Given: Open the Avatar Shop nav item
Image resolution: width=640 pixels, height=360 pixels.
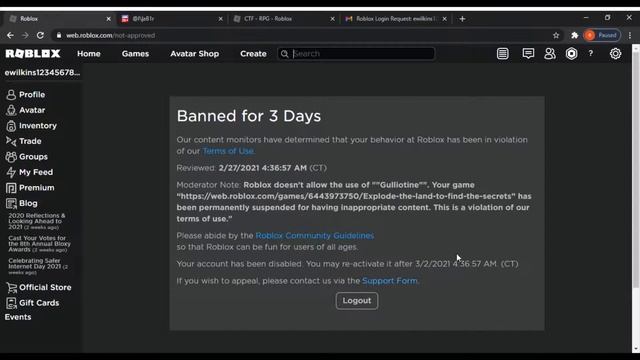Looking at the screenshot, I should point(195,53).
